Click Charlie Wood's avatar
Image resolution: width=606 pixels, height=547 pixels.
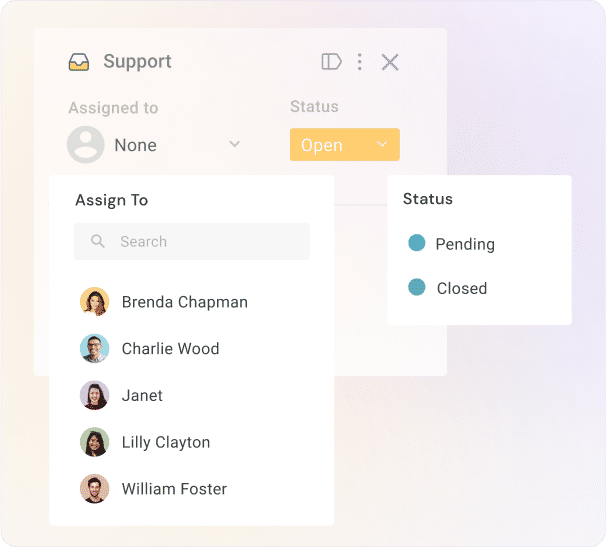pos(94,348)
